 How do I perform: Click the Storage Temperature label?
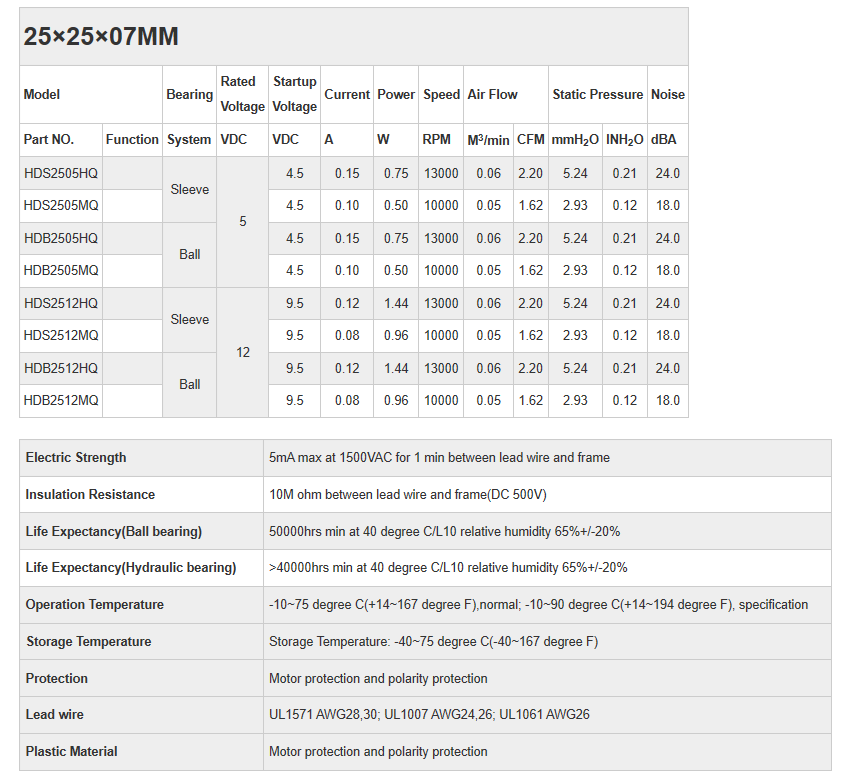coord(89,642)
